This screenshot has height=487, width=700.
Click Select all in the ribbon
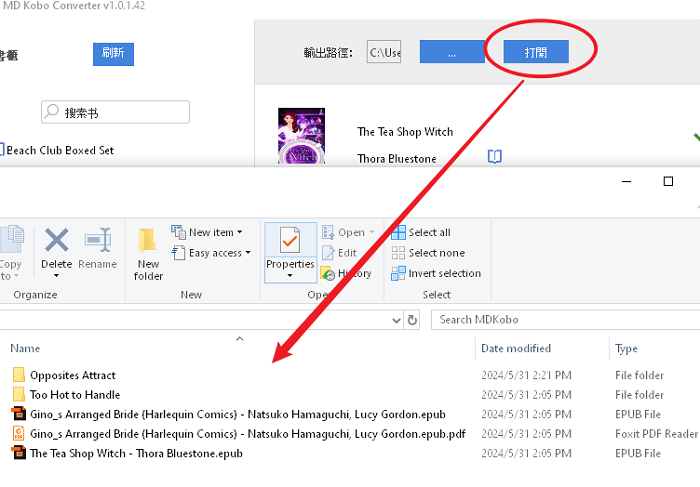421,232
